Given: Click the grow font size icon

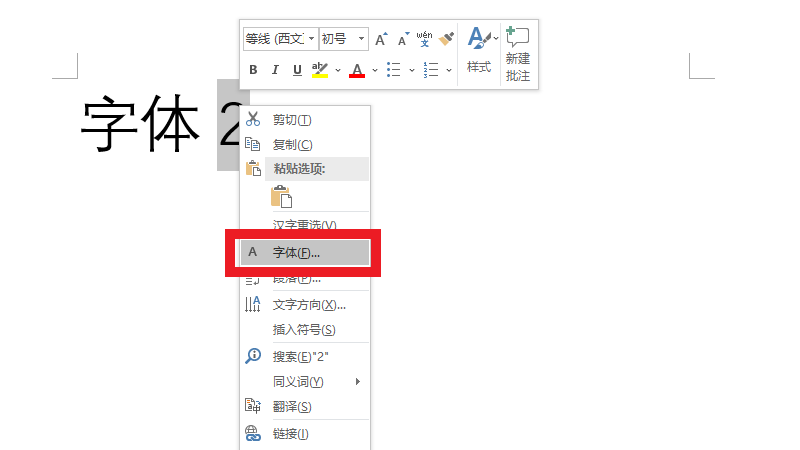Looking at the screenshot, I should (381, 39).
